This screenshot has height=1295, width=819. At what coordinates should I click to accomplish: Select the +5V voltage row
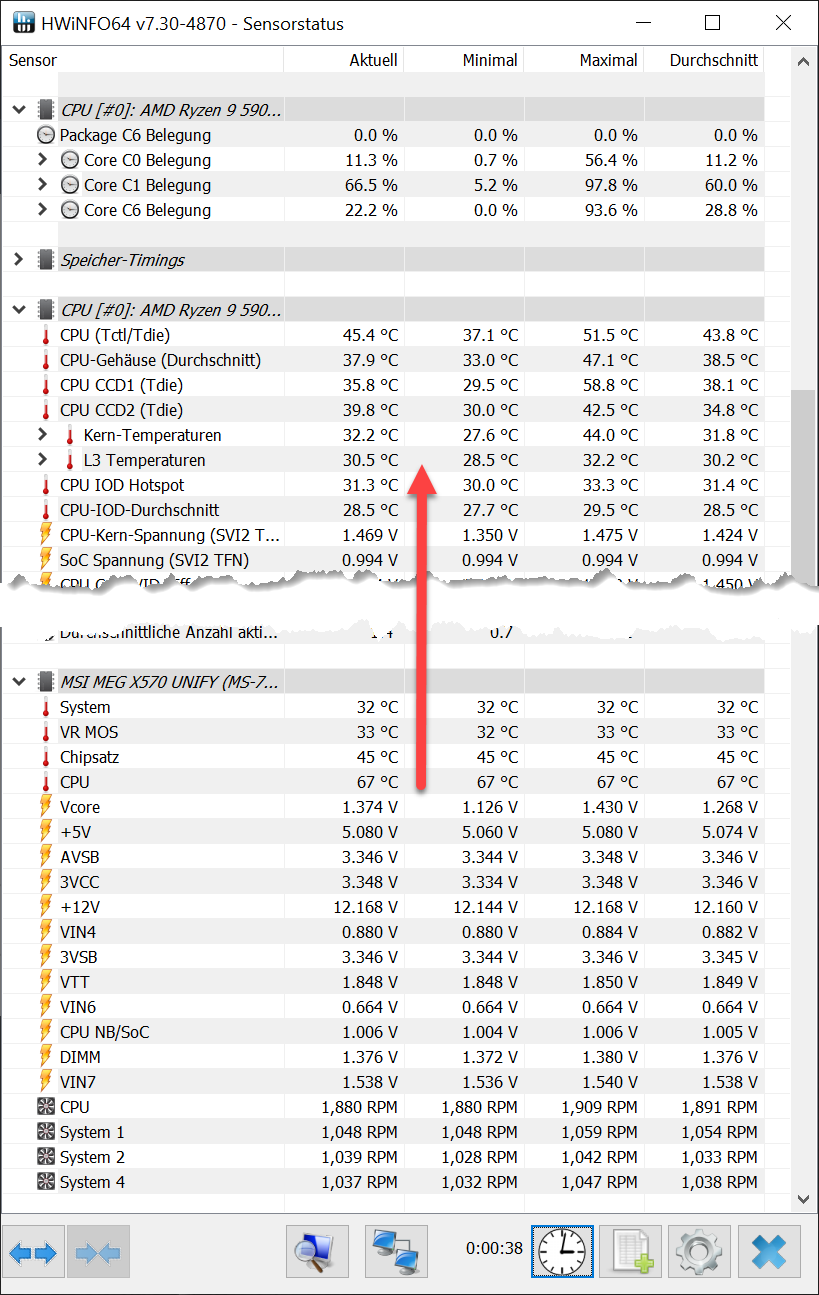click(x=383, y=832)
